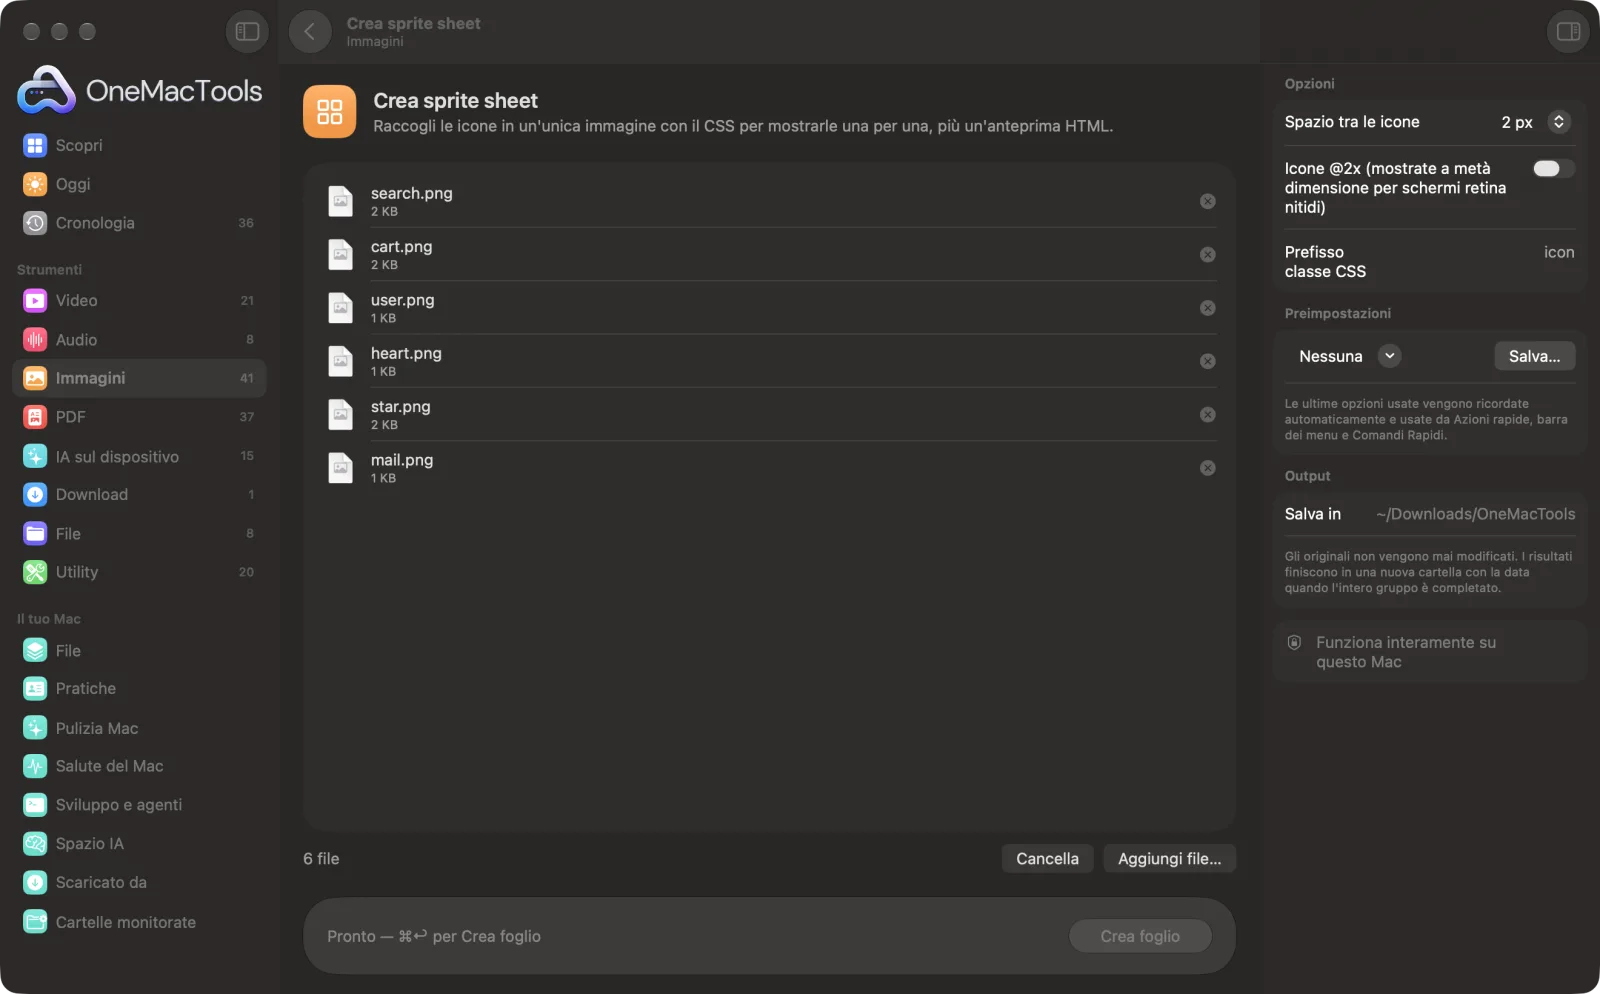Click Aggiungi file... button
Viewport: 1600px width, 994px height.
[1169, 859]
